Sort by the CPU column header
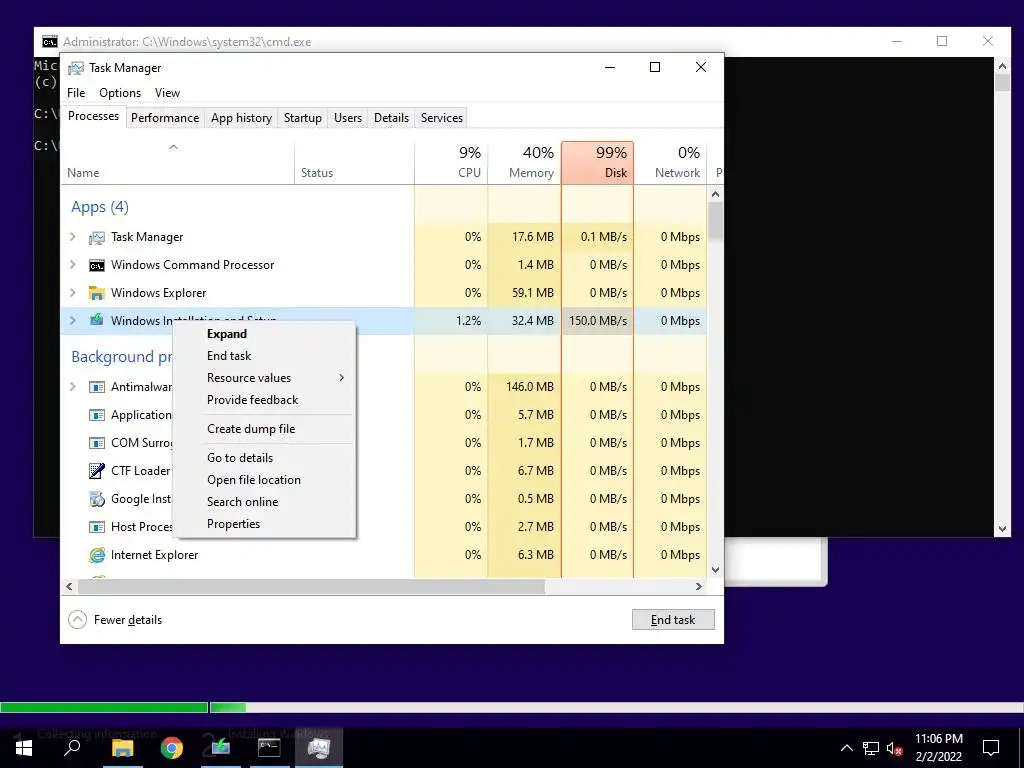The height and width of the screenshot is (768, 1024). click(x=451, y=163)
